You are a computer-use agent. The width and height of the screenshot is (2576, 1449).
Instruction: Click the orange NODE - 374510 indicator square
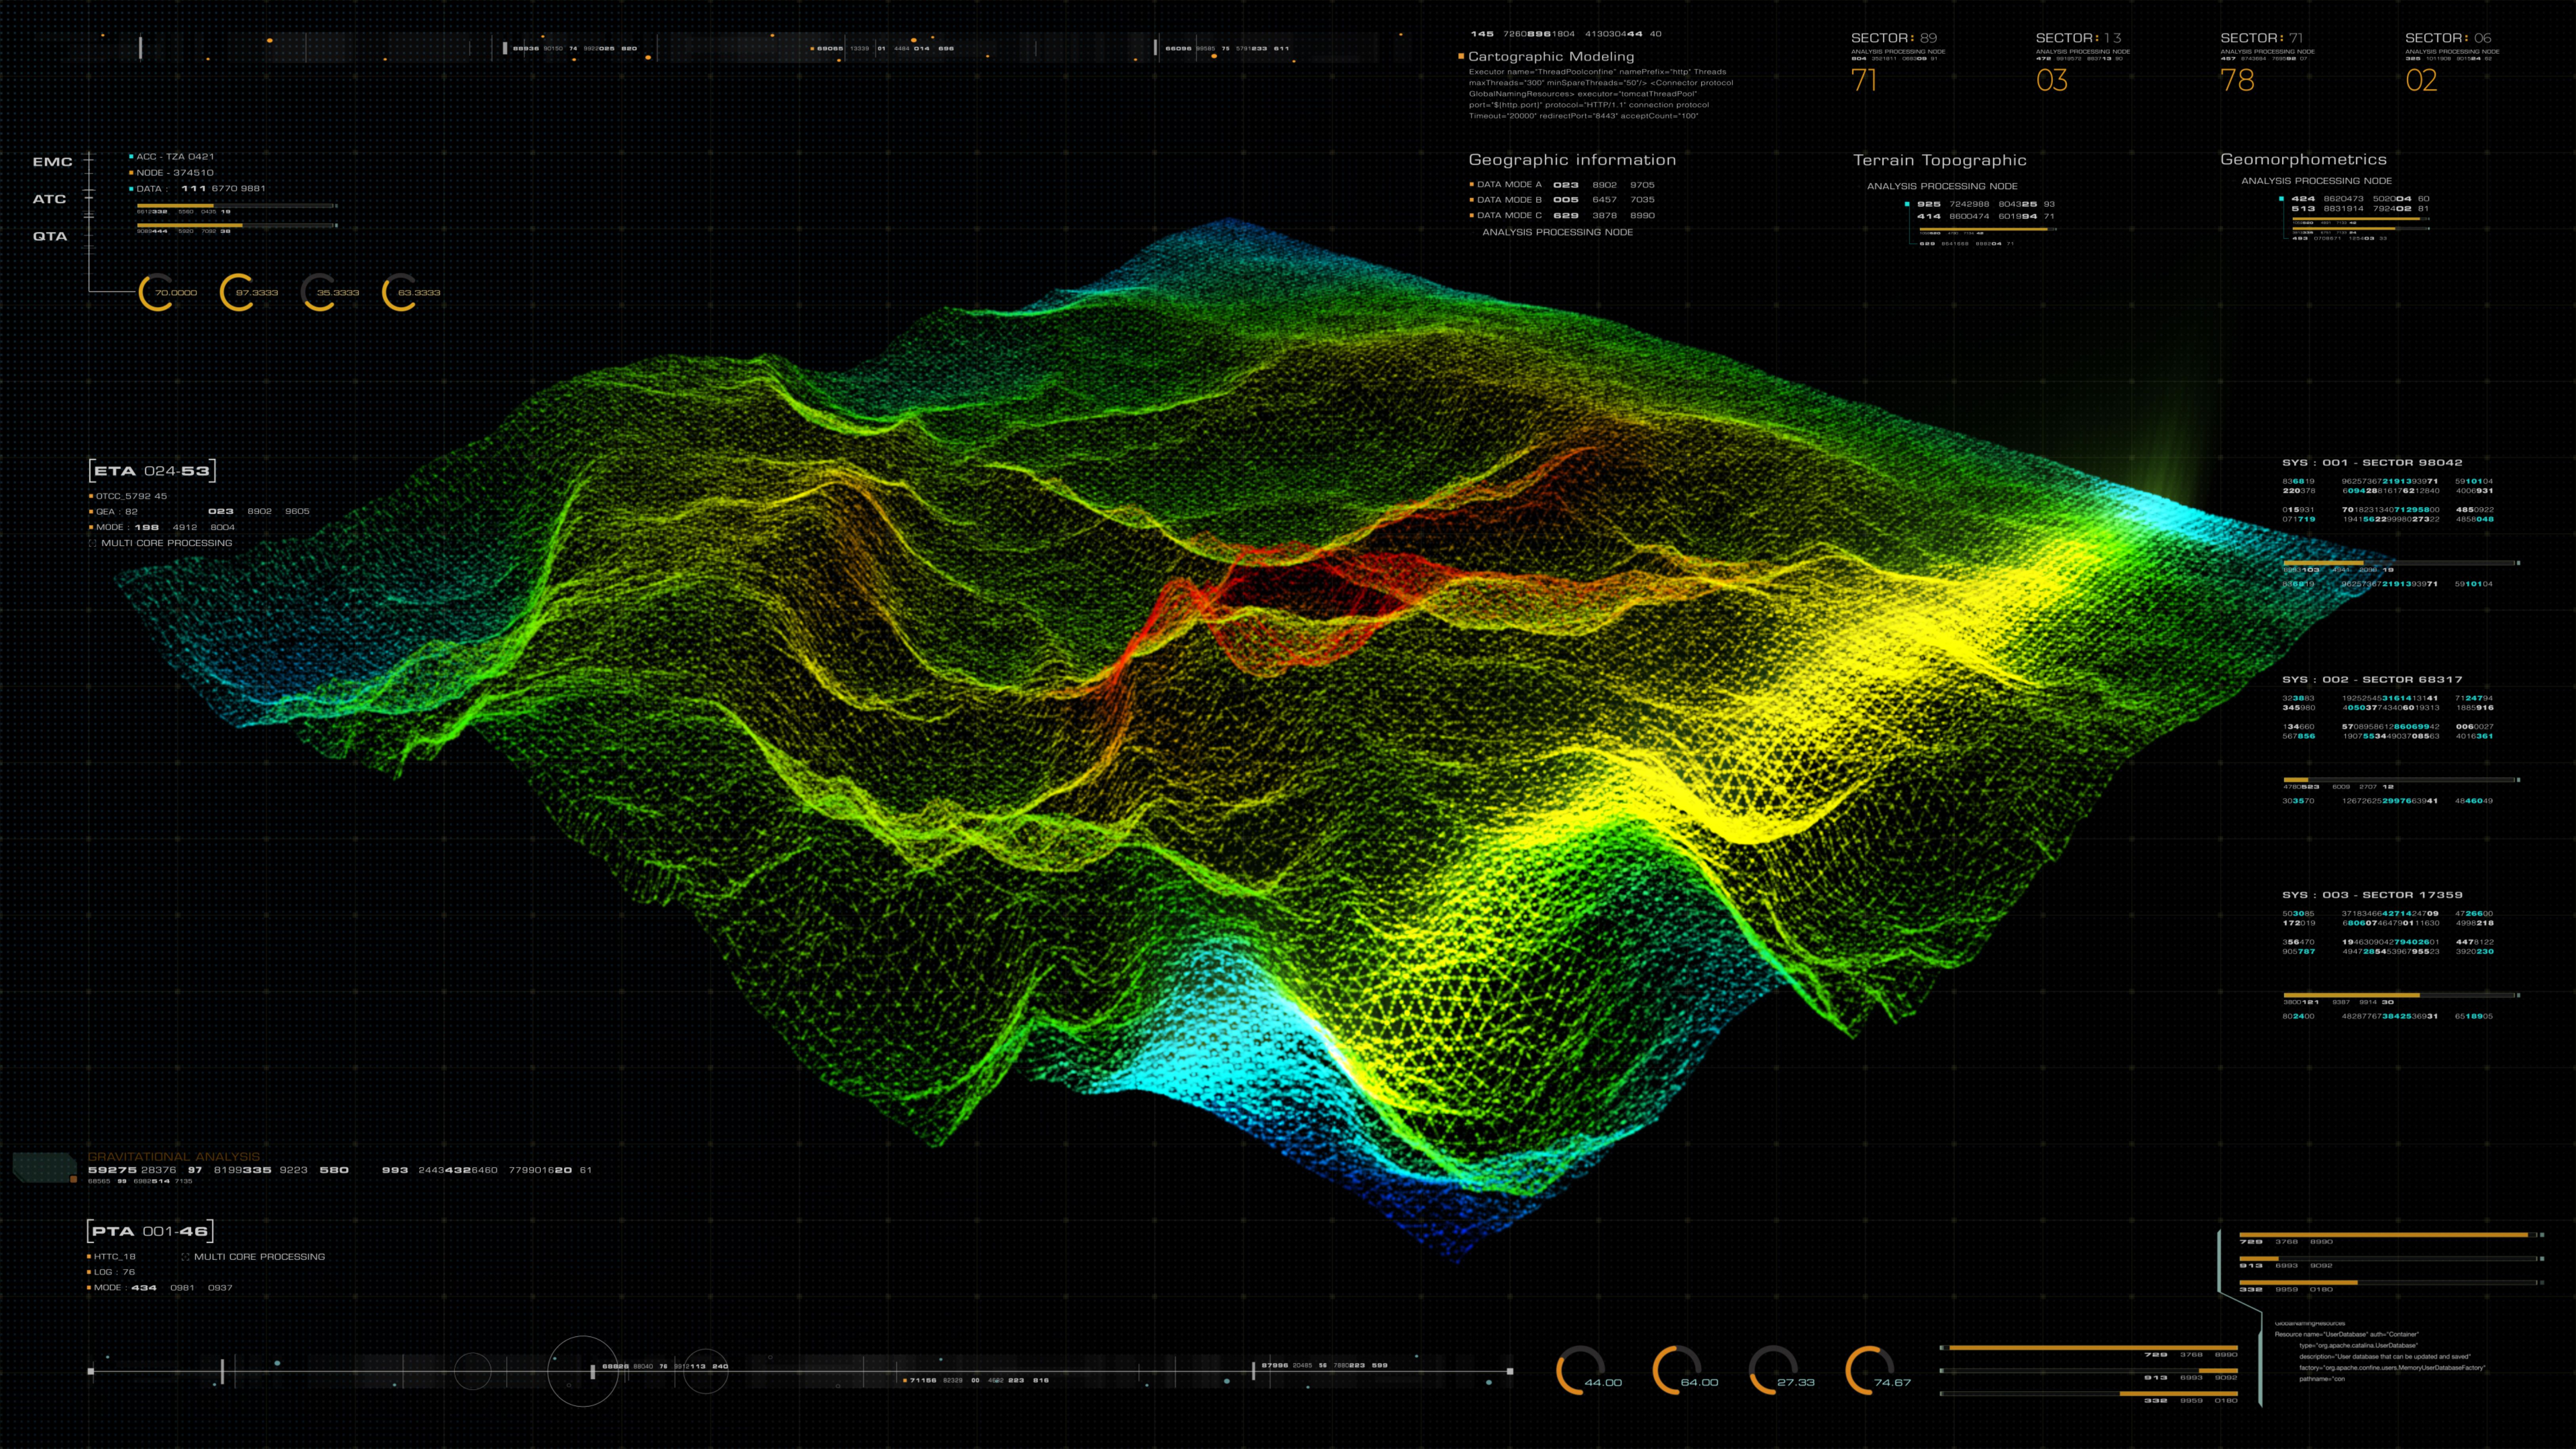tap(131, 172)
